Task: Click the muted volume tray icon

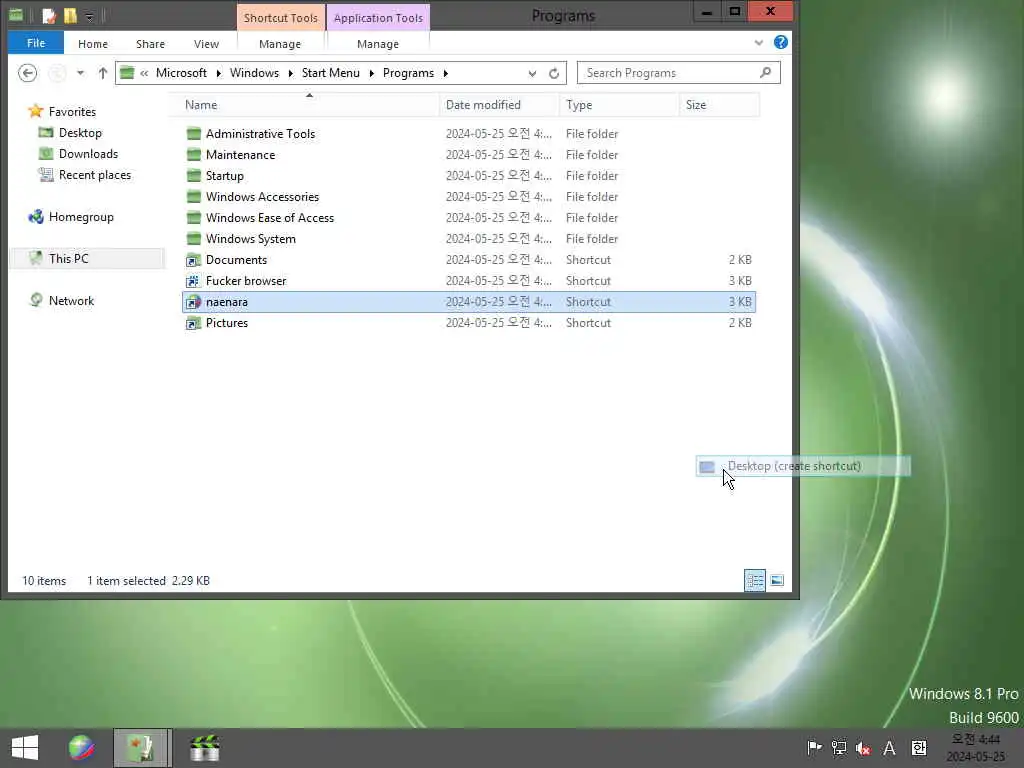Action: 863,748
